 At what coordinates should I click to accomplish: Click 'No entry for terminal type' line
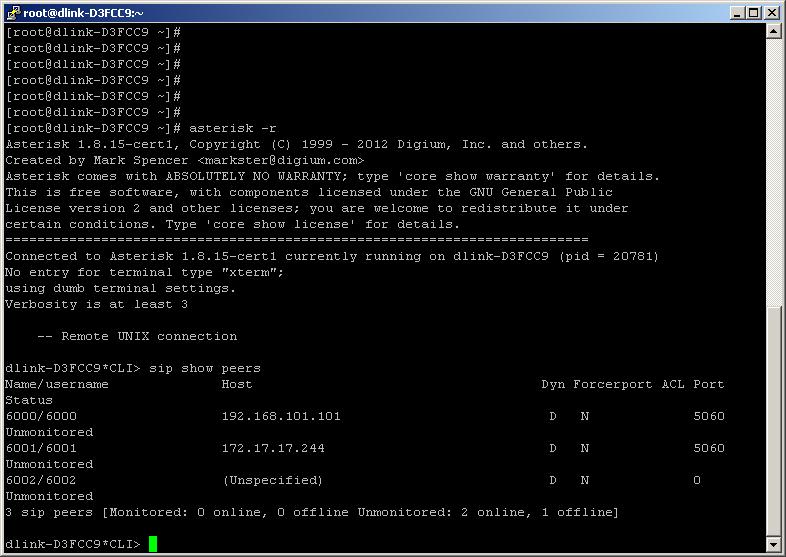[x=144, y=272]
